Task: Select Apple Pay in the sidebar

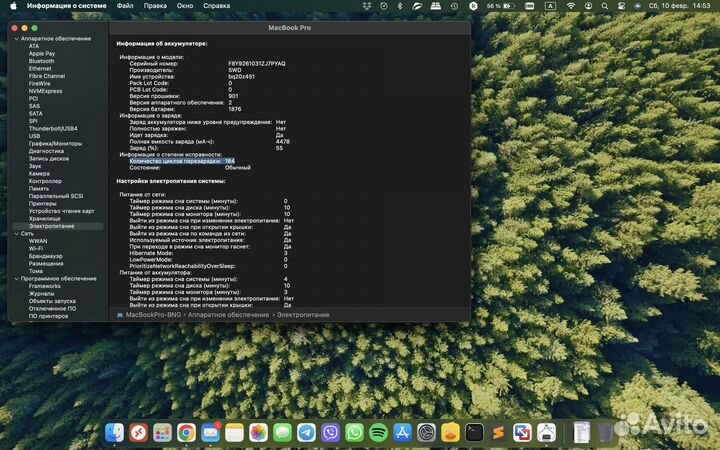Action: [42, 54]
